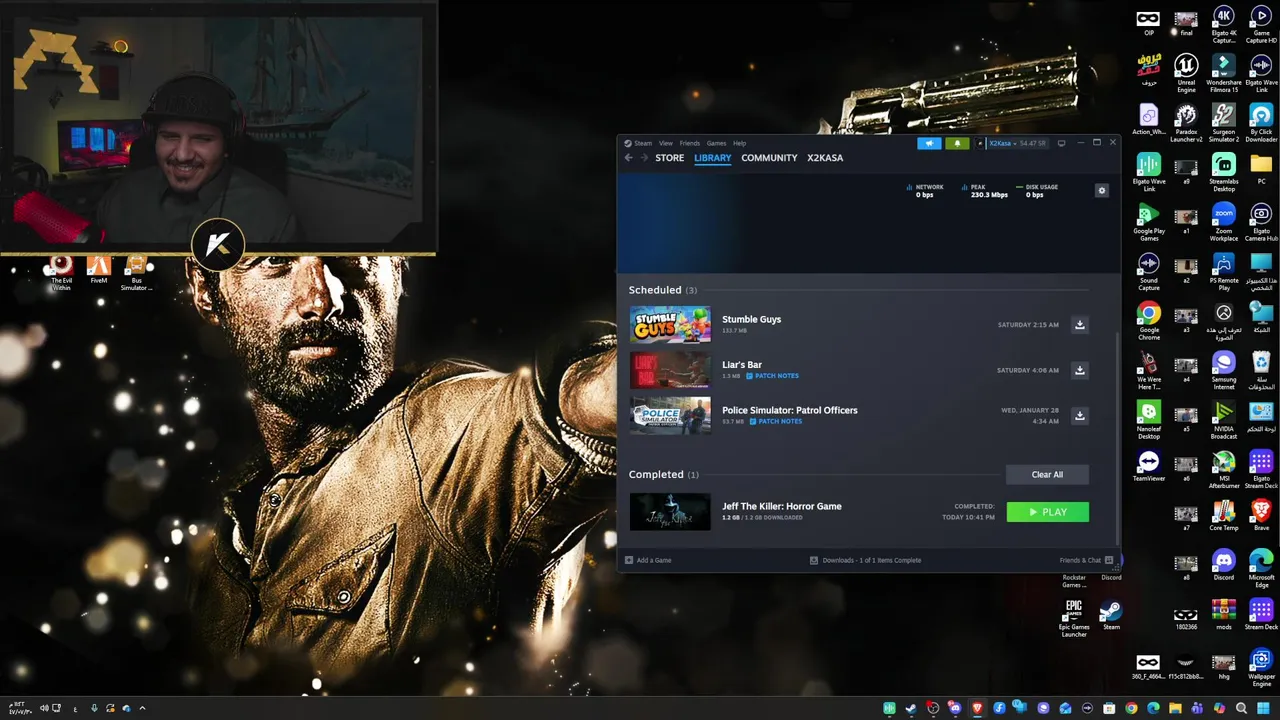The height and width of the screenshot is (720, 1280).
Task: Open the Help menu in Steam
Action: coord(739,143)
